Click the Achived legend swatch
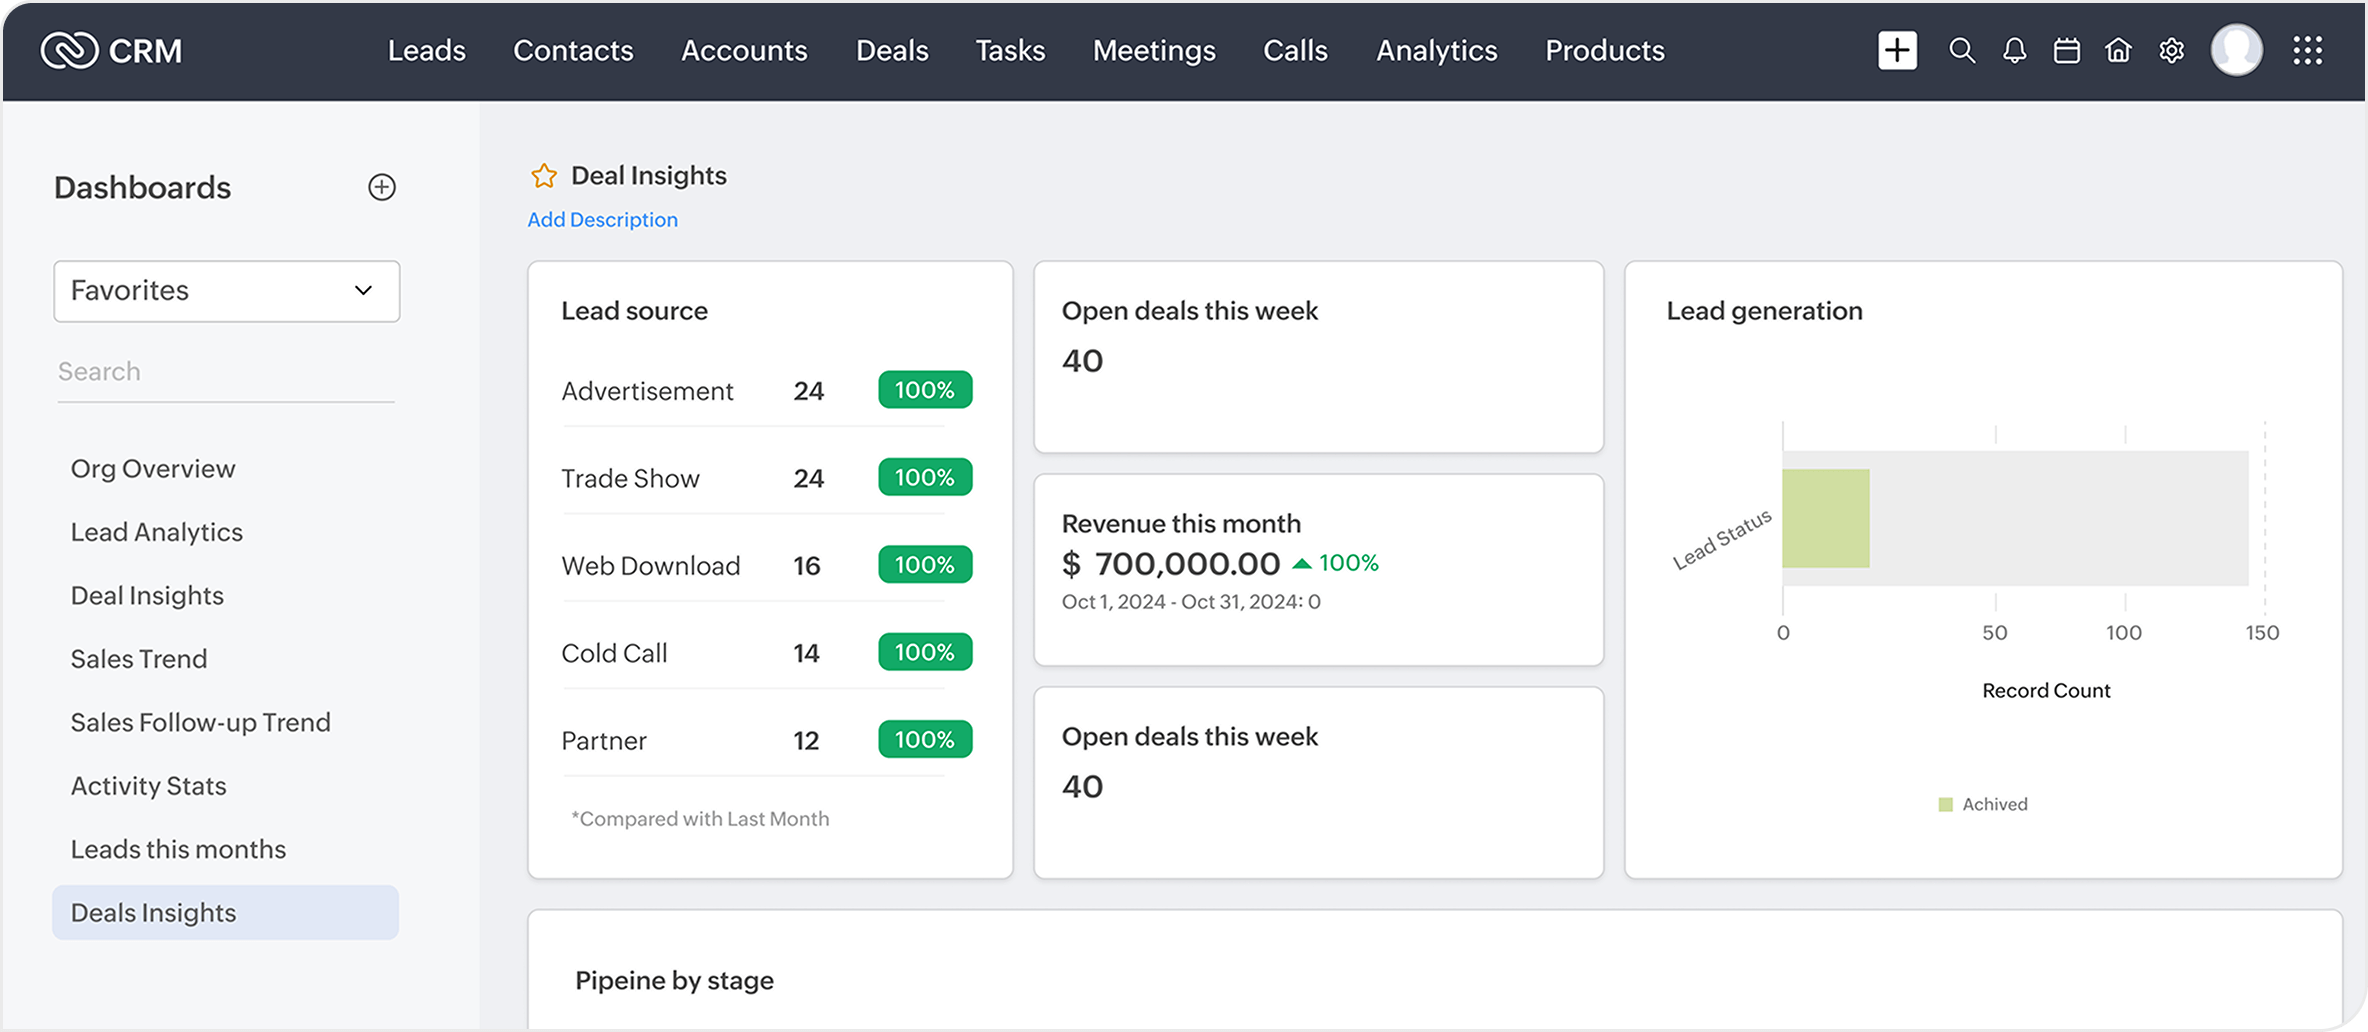 coord(1945,805)
